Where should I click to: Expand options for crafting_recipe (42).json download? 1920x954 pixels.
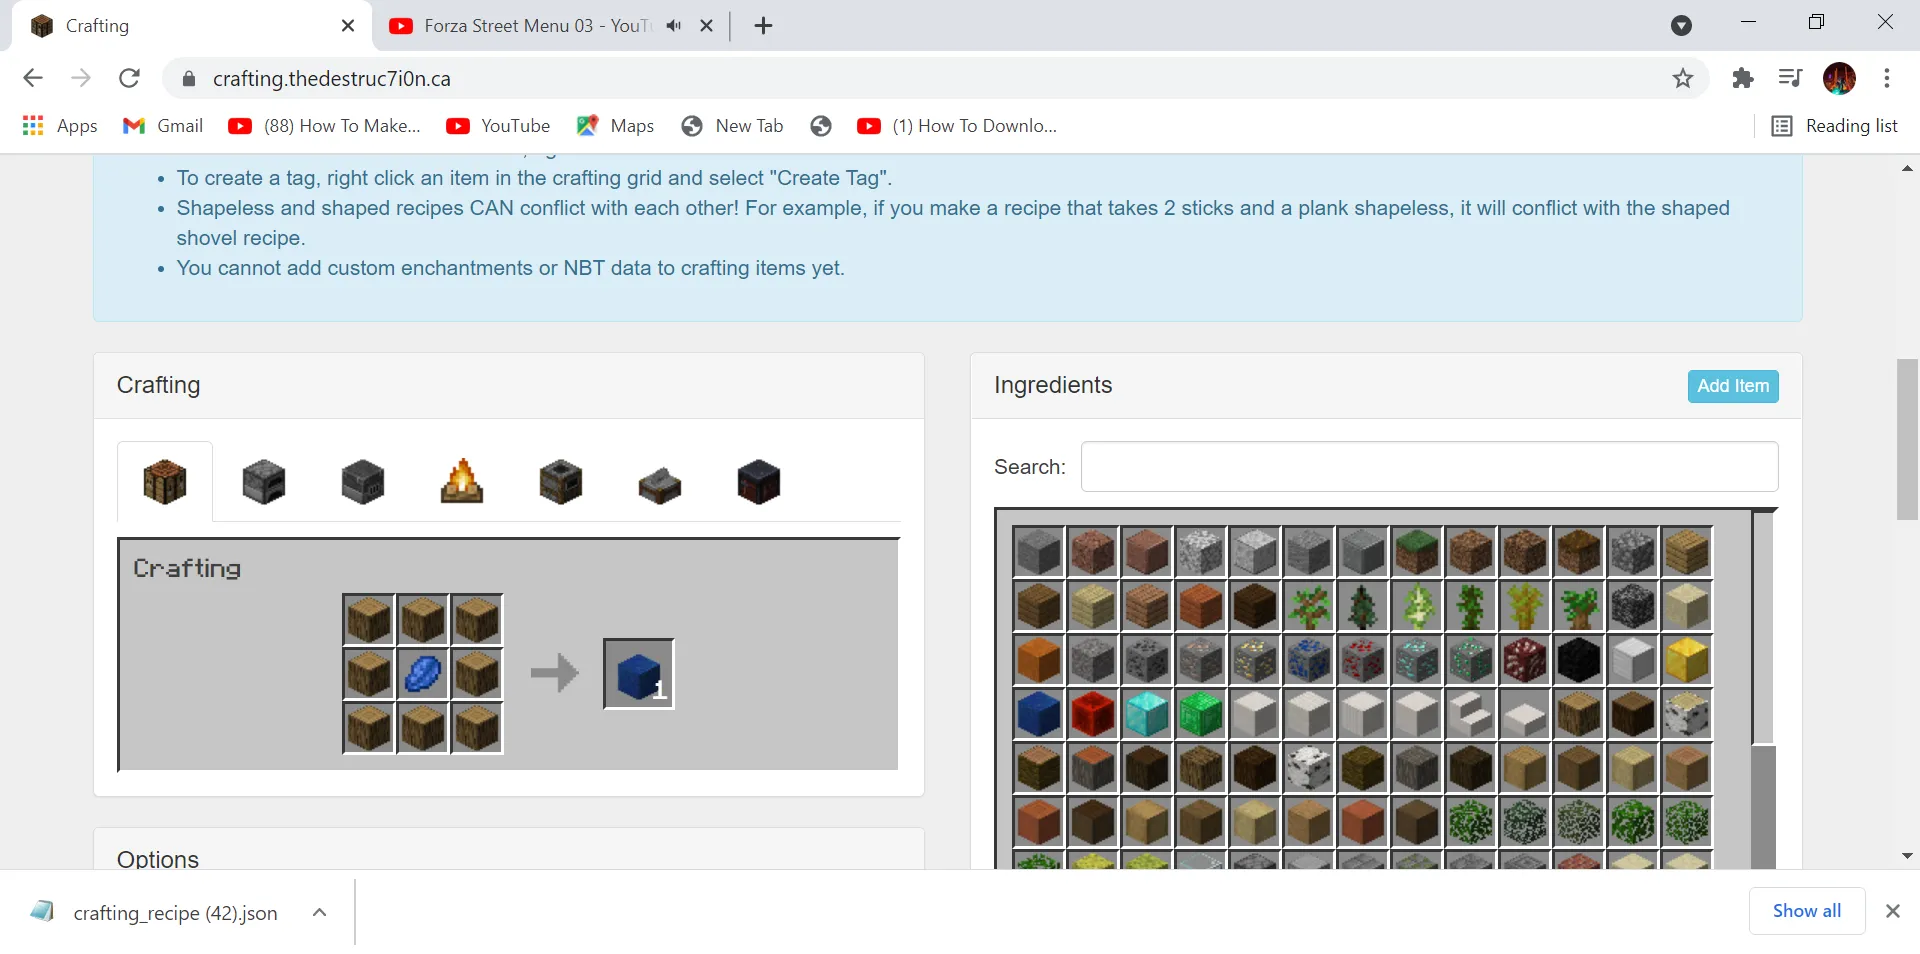(319, 912)
